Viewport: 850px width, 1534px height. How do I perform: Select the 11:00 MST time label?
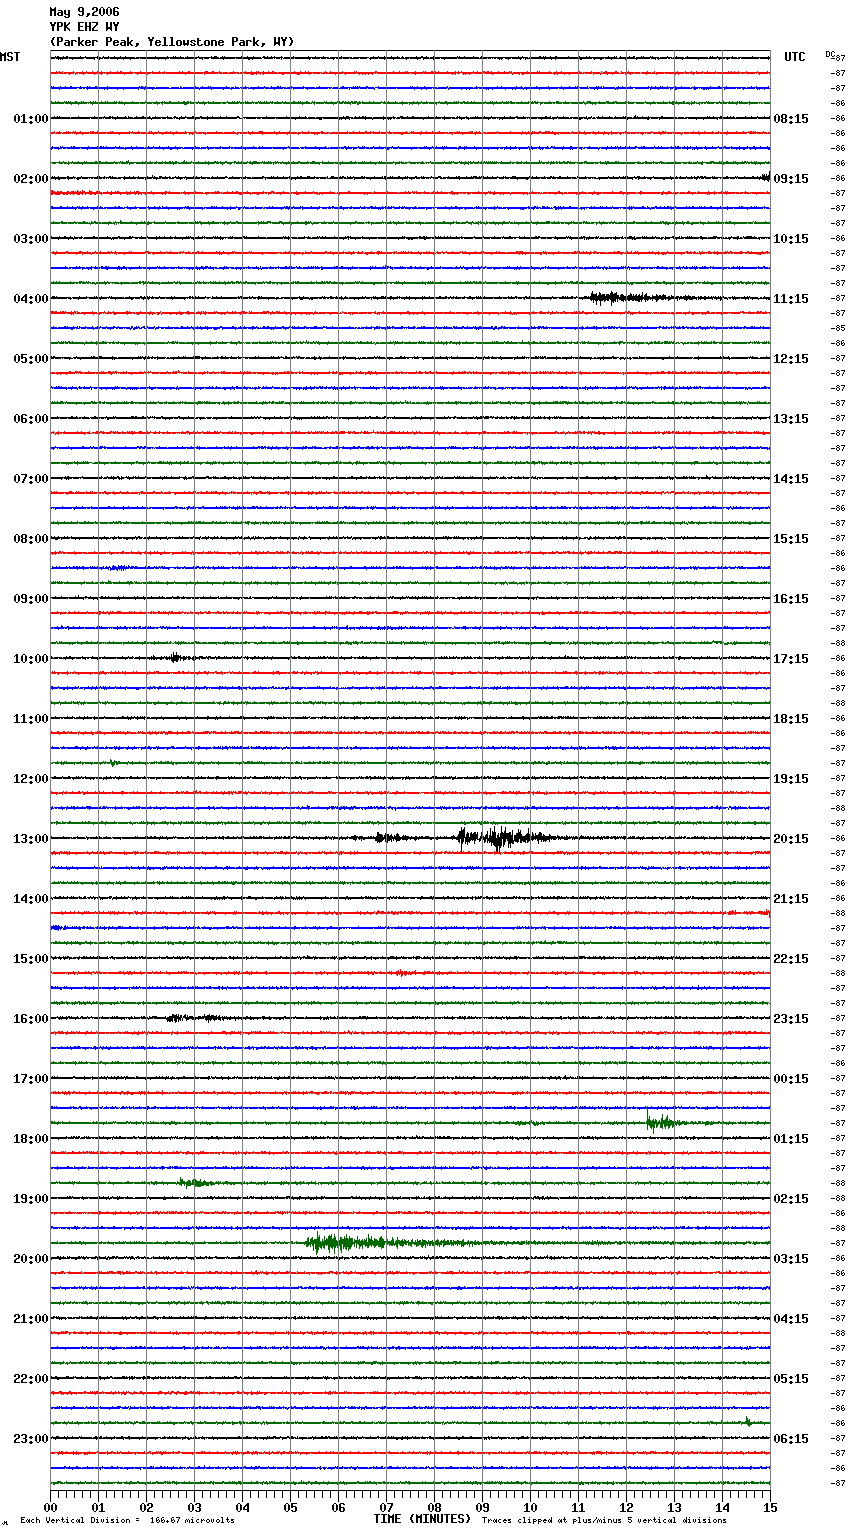31,719
